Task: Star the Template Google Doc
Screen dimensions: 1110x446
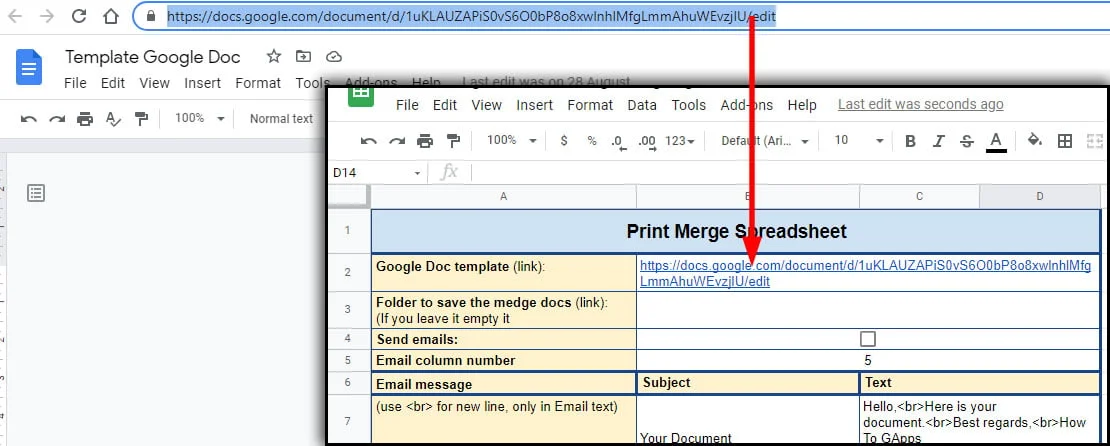Action: pos(273,57)
